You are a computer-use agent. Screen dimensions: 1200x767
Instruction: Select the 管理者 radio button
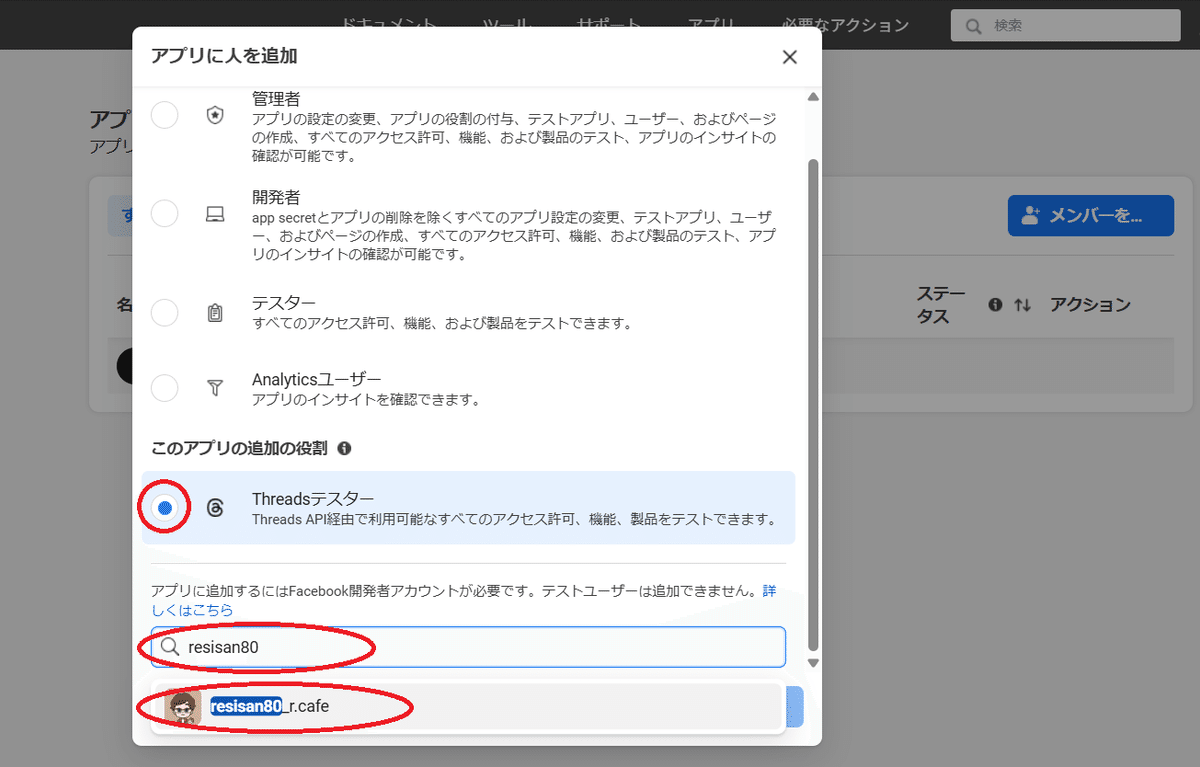(x=164, y=114)
